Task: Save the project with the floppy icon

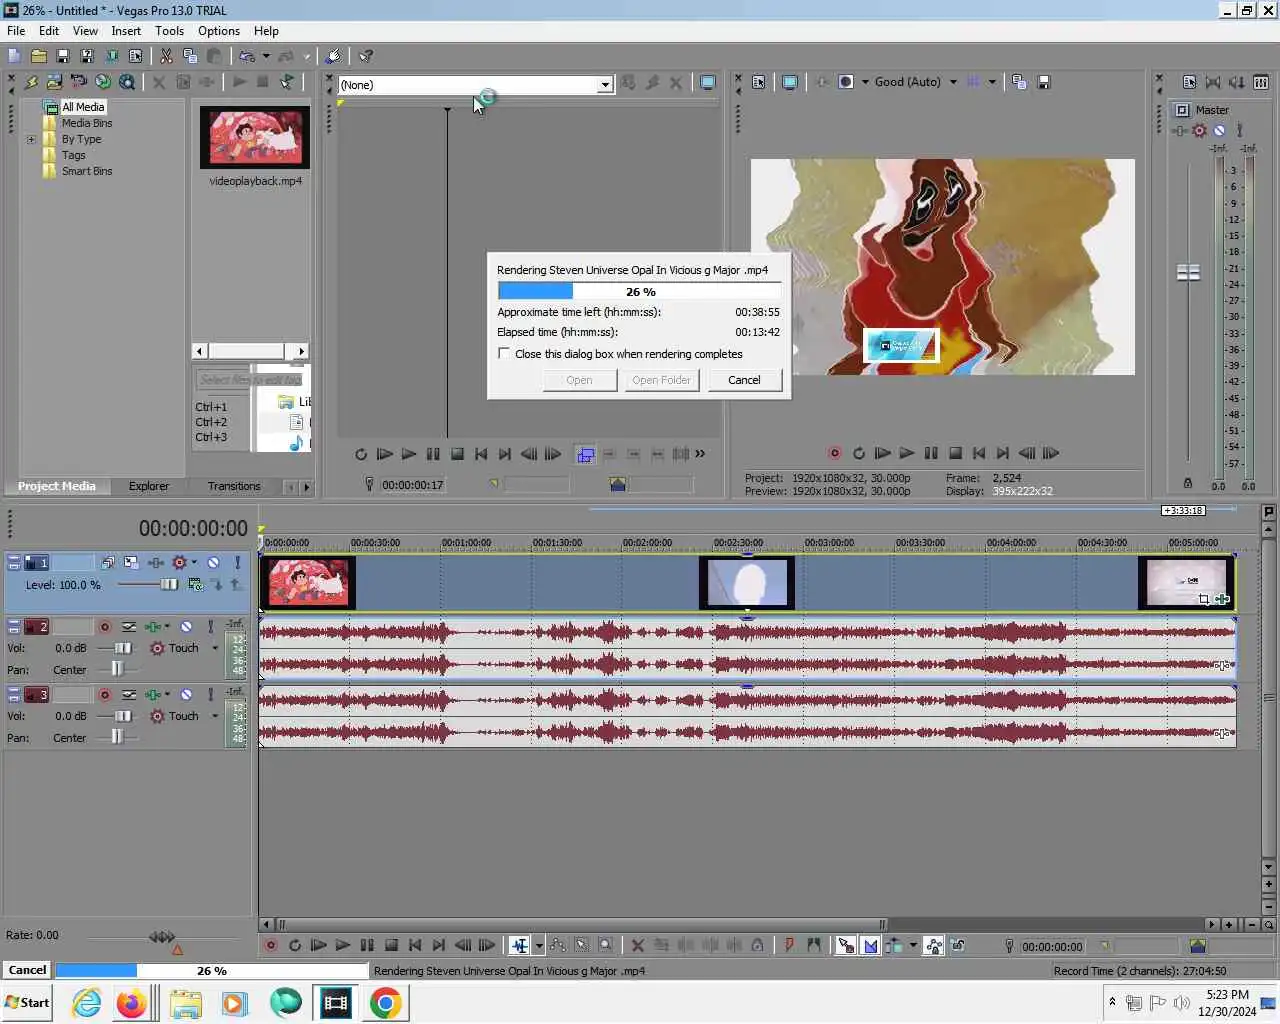Action: coord(62,56)
